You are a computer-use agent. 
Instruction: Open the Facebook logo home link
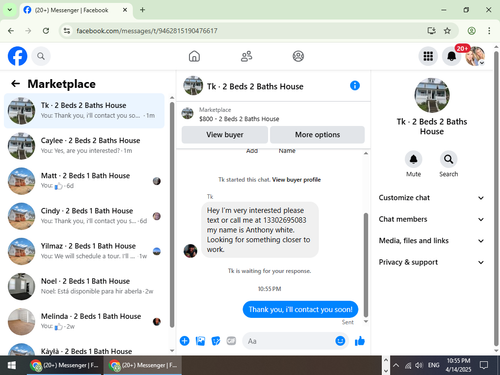click(x=17, y=56)
